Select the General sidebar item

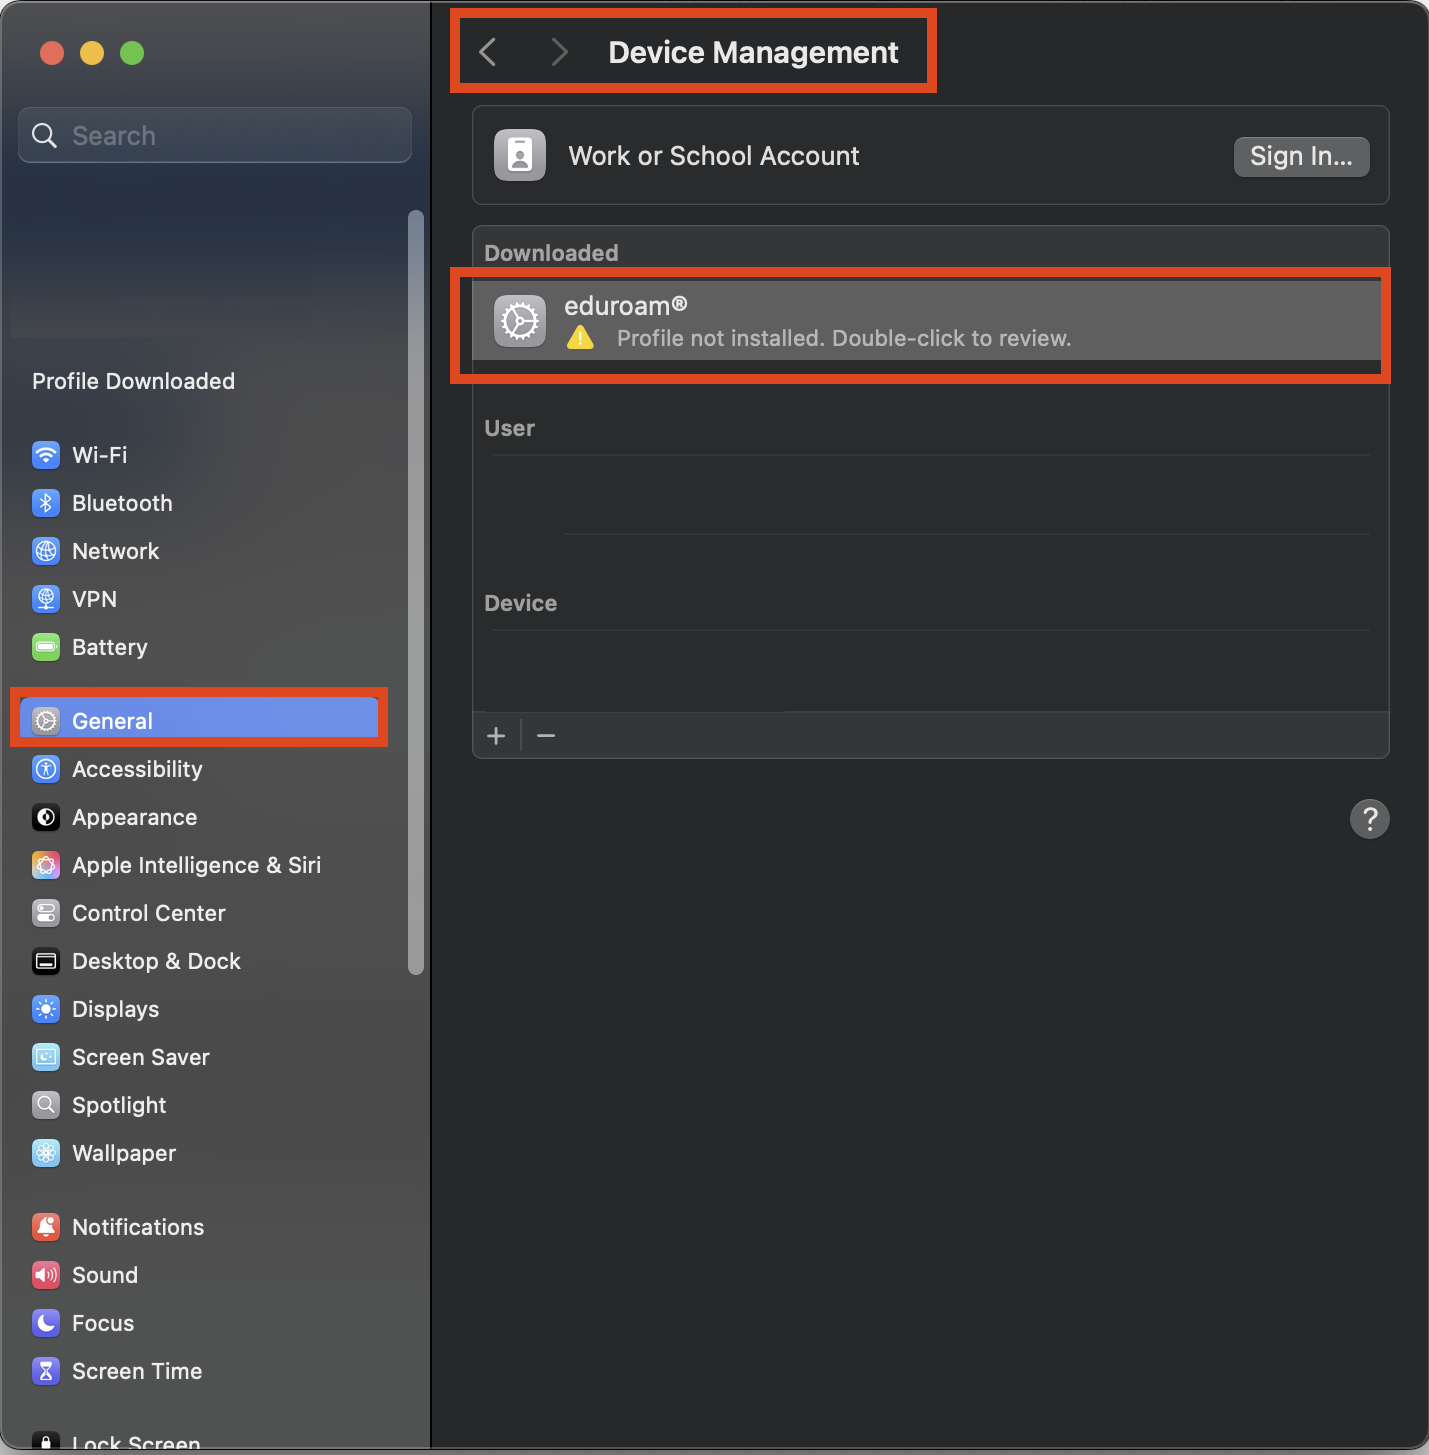coord(199,721)
